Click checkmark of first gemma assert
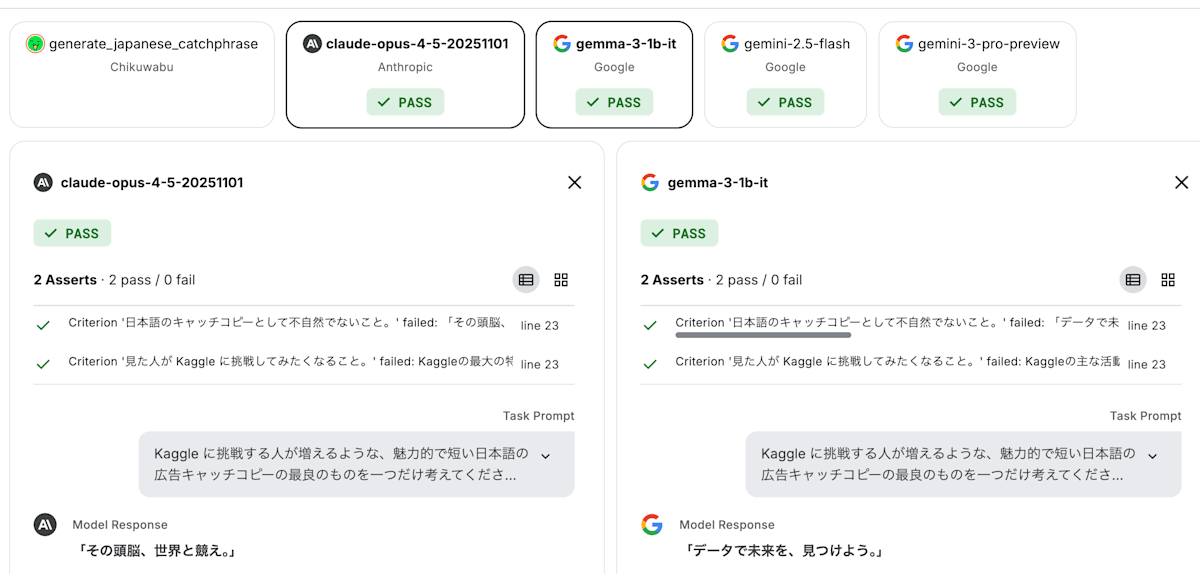Viewport: 1200px width, 574px height. 650,325
